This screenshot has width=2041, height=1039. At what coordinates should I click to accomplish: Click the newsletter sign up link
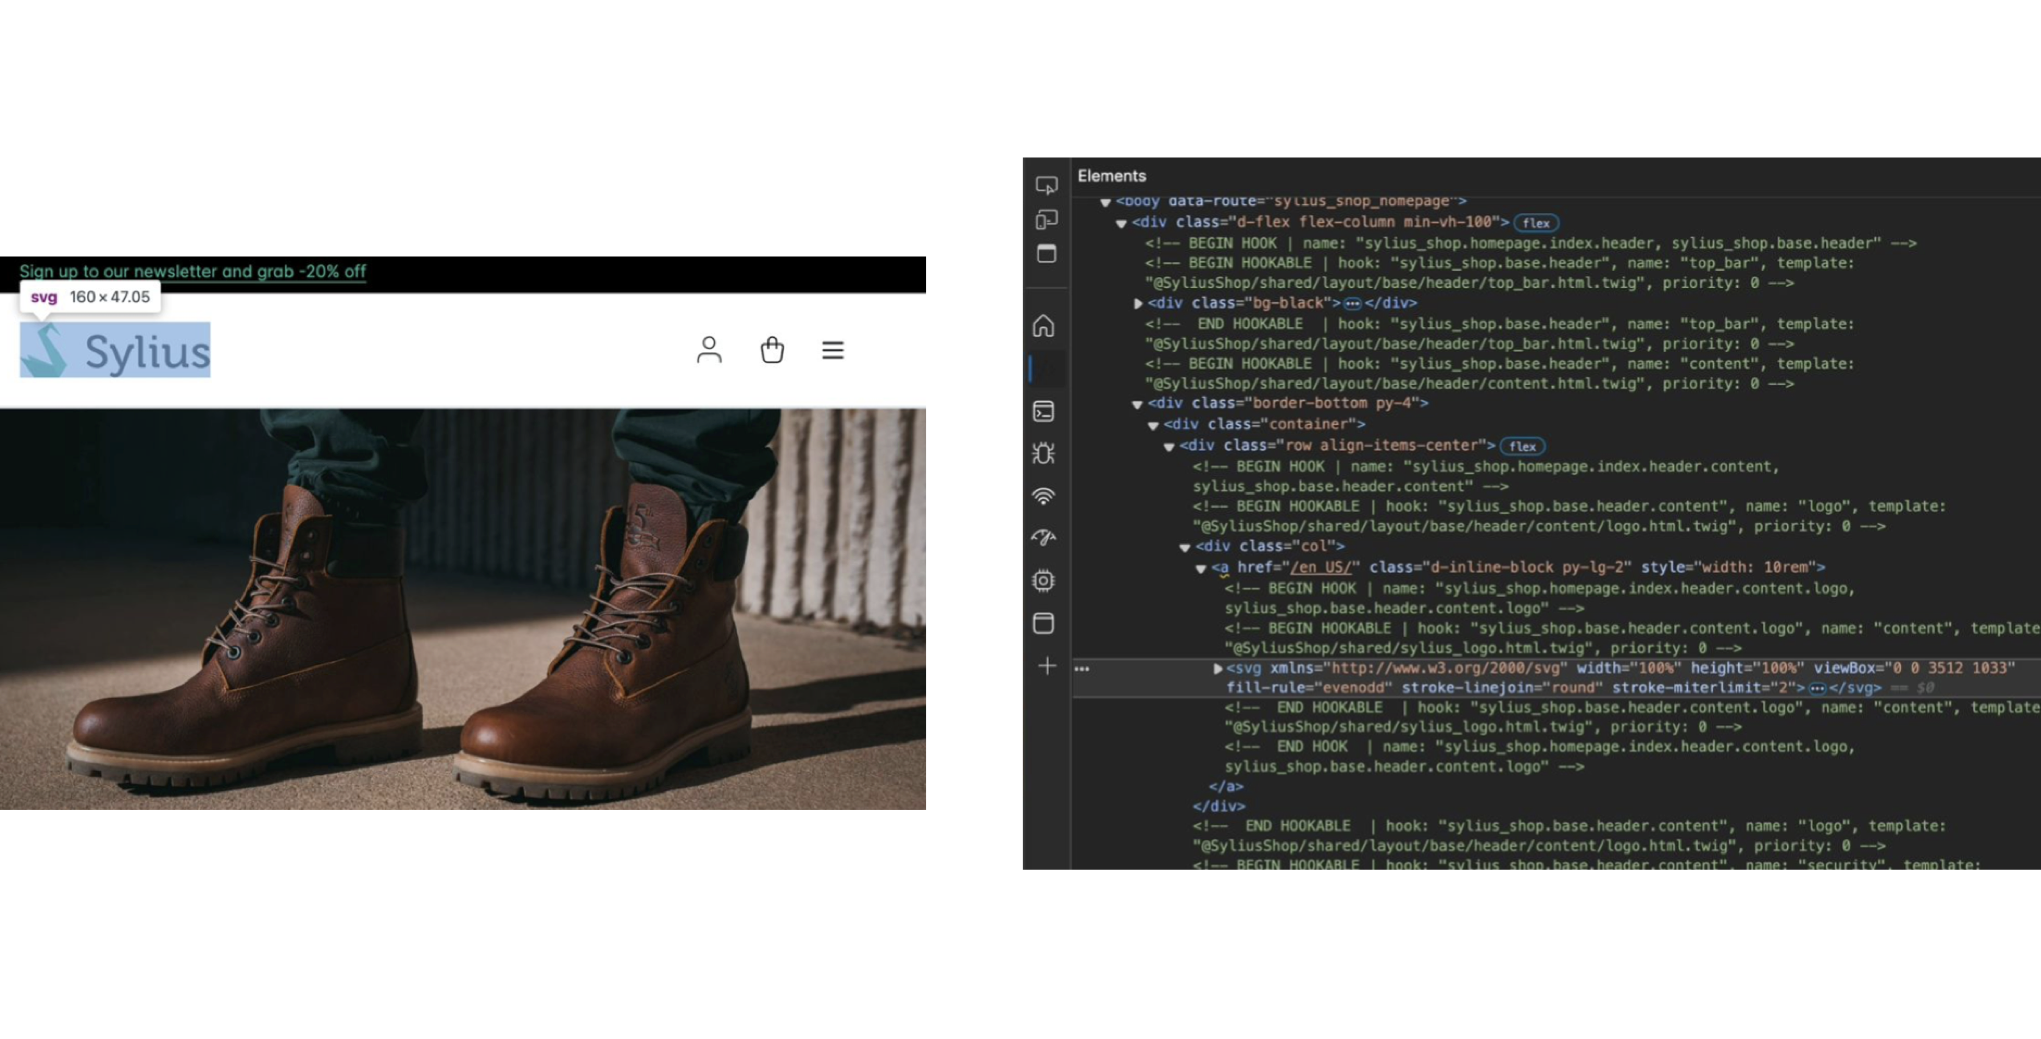193,271
